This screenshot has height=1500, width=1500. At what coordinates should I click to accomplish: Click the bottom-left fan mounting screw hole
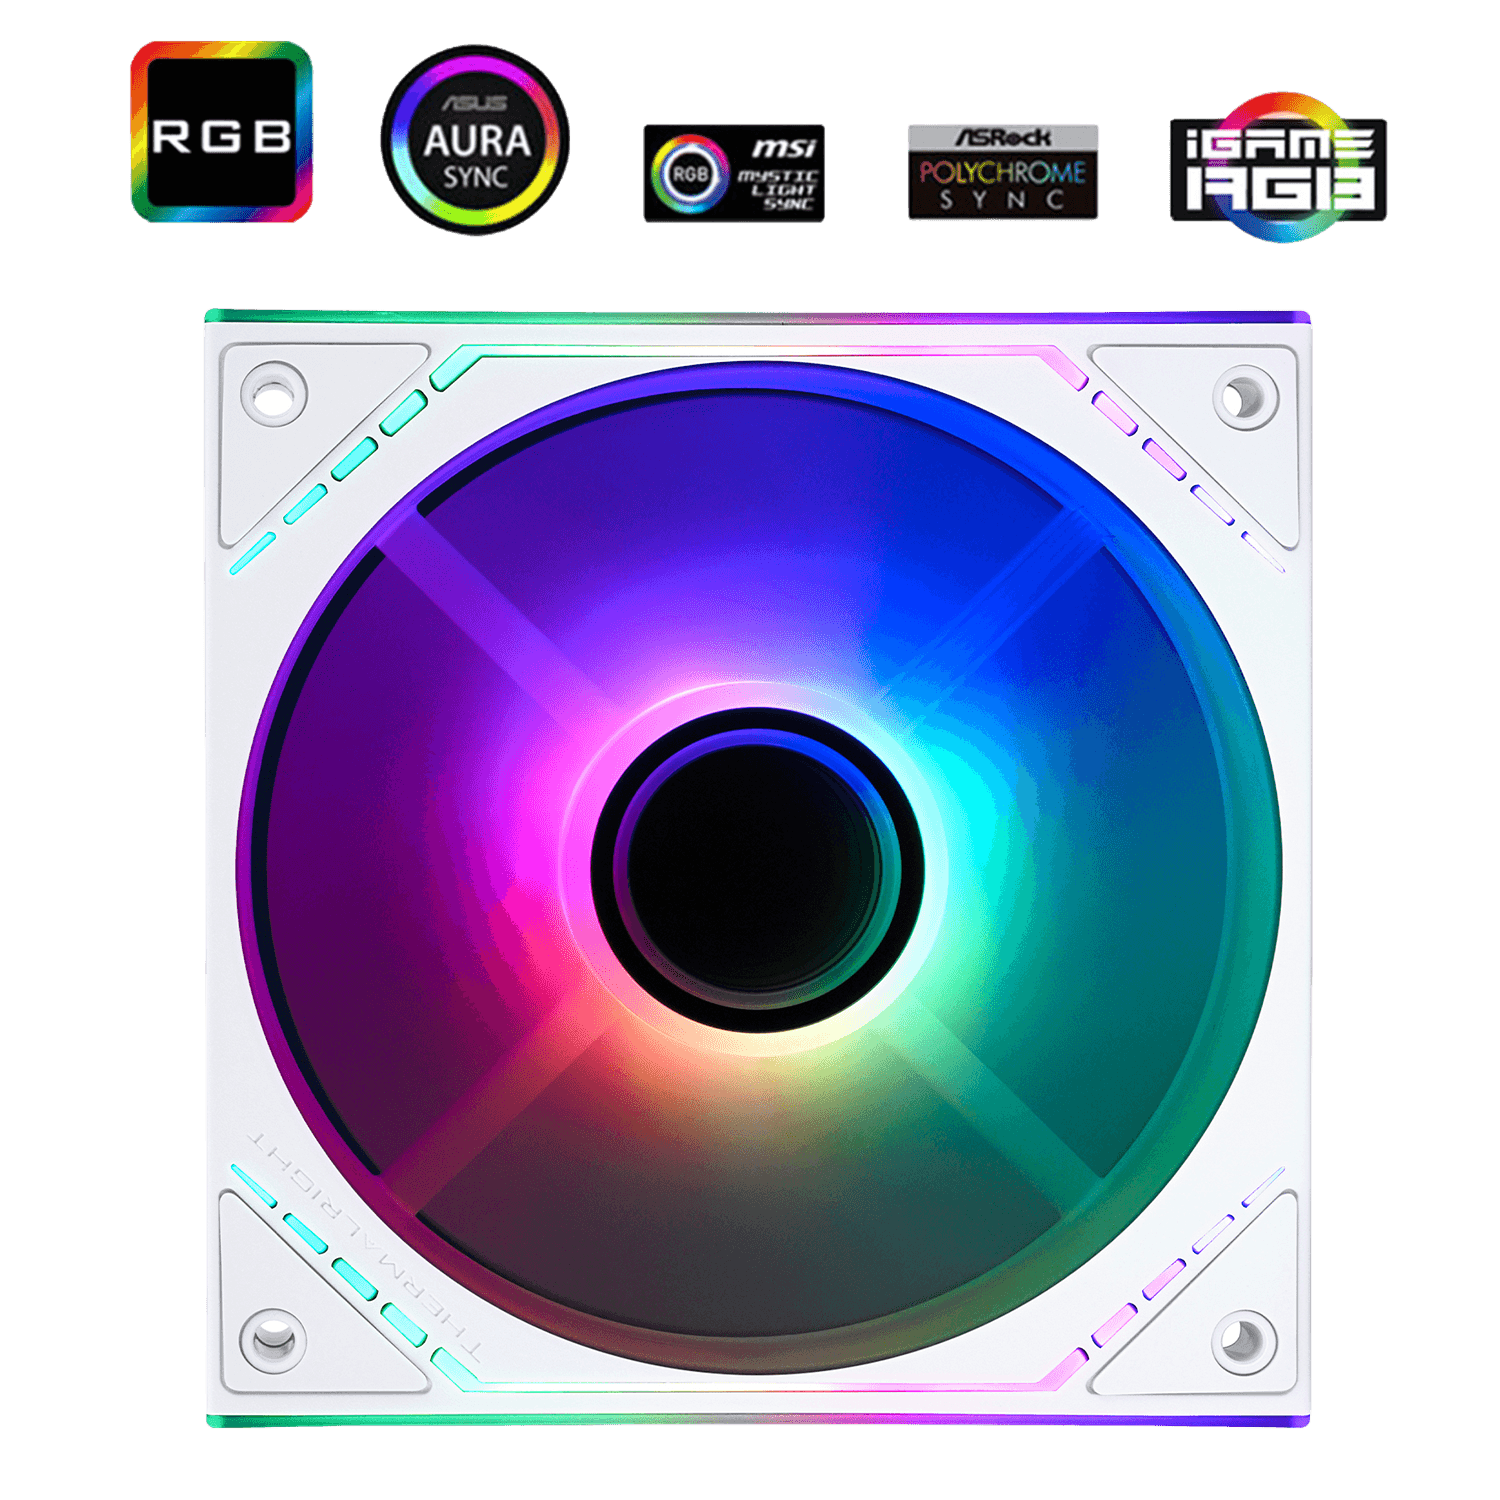273,1340
